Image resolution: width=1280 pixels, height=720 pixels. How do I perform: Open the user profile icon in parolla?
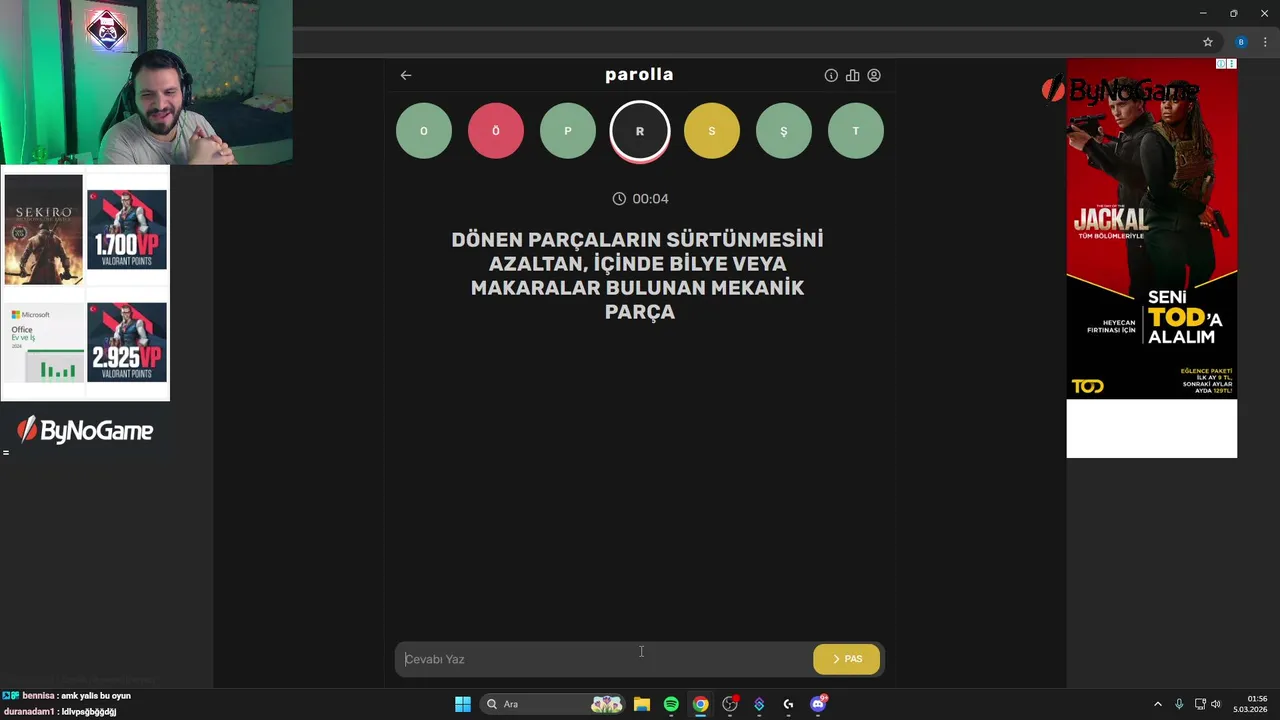(x=874, y=75)
